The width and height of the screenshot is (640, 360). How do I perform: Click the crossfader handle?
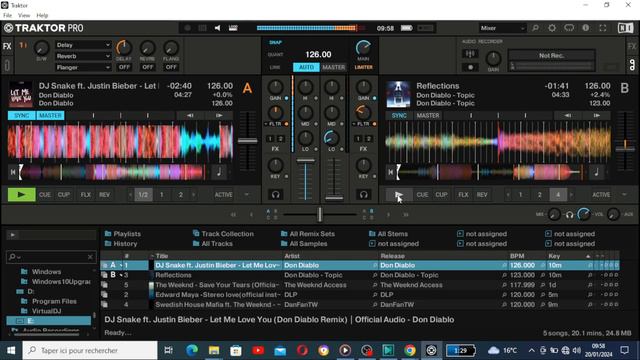pyautogui.click(x=320, y=214)
